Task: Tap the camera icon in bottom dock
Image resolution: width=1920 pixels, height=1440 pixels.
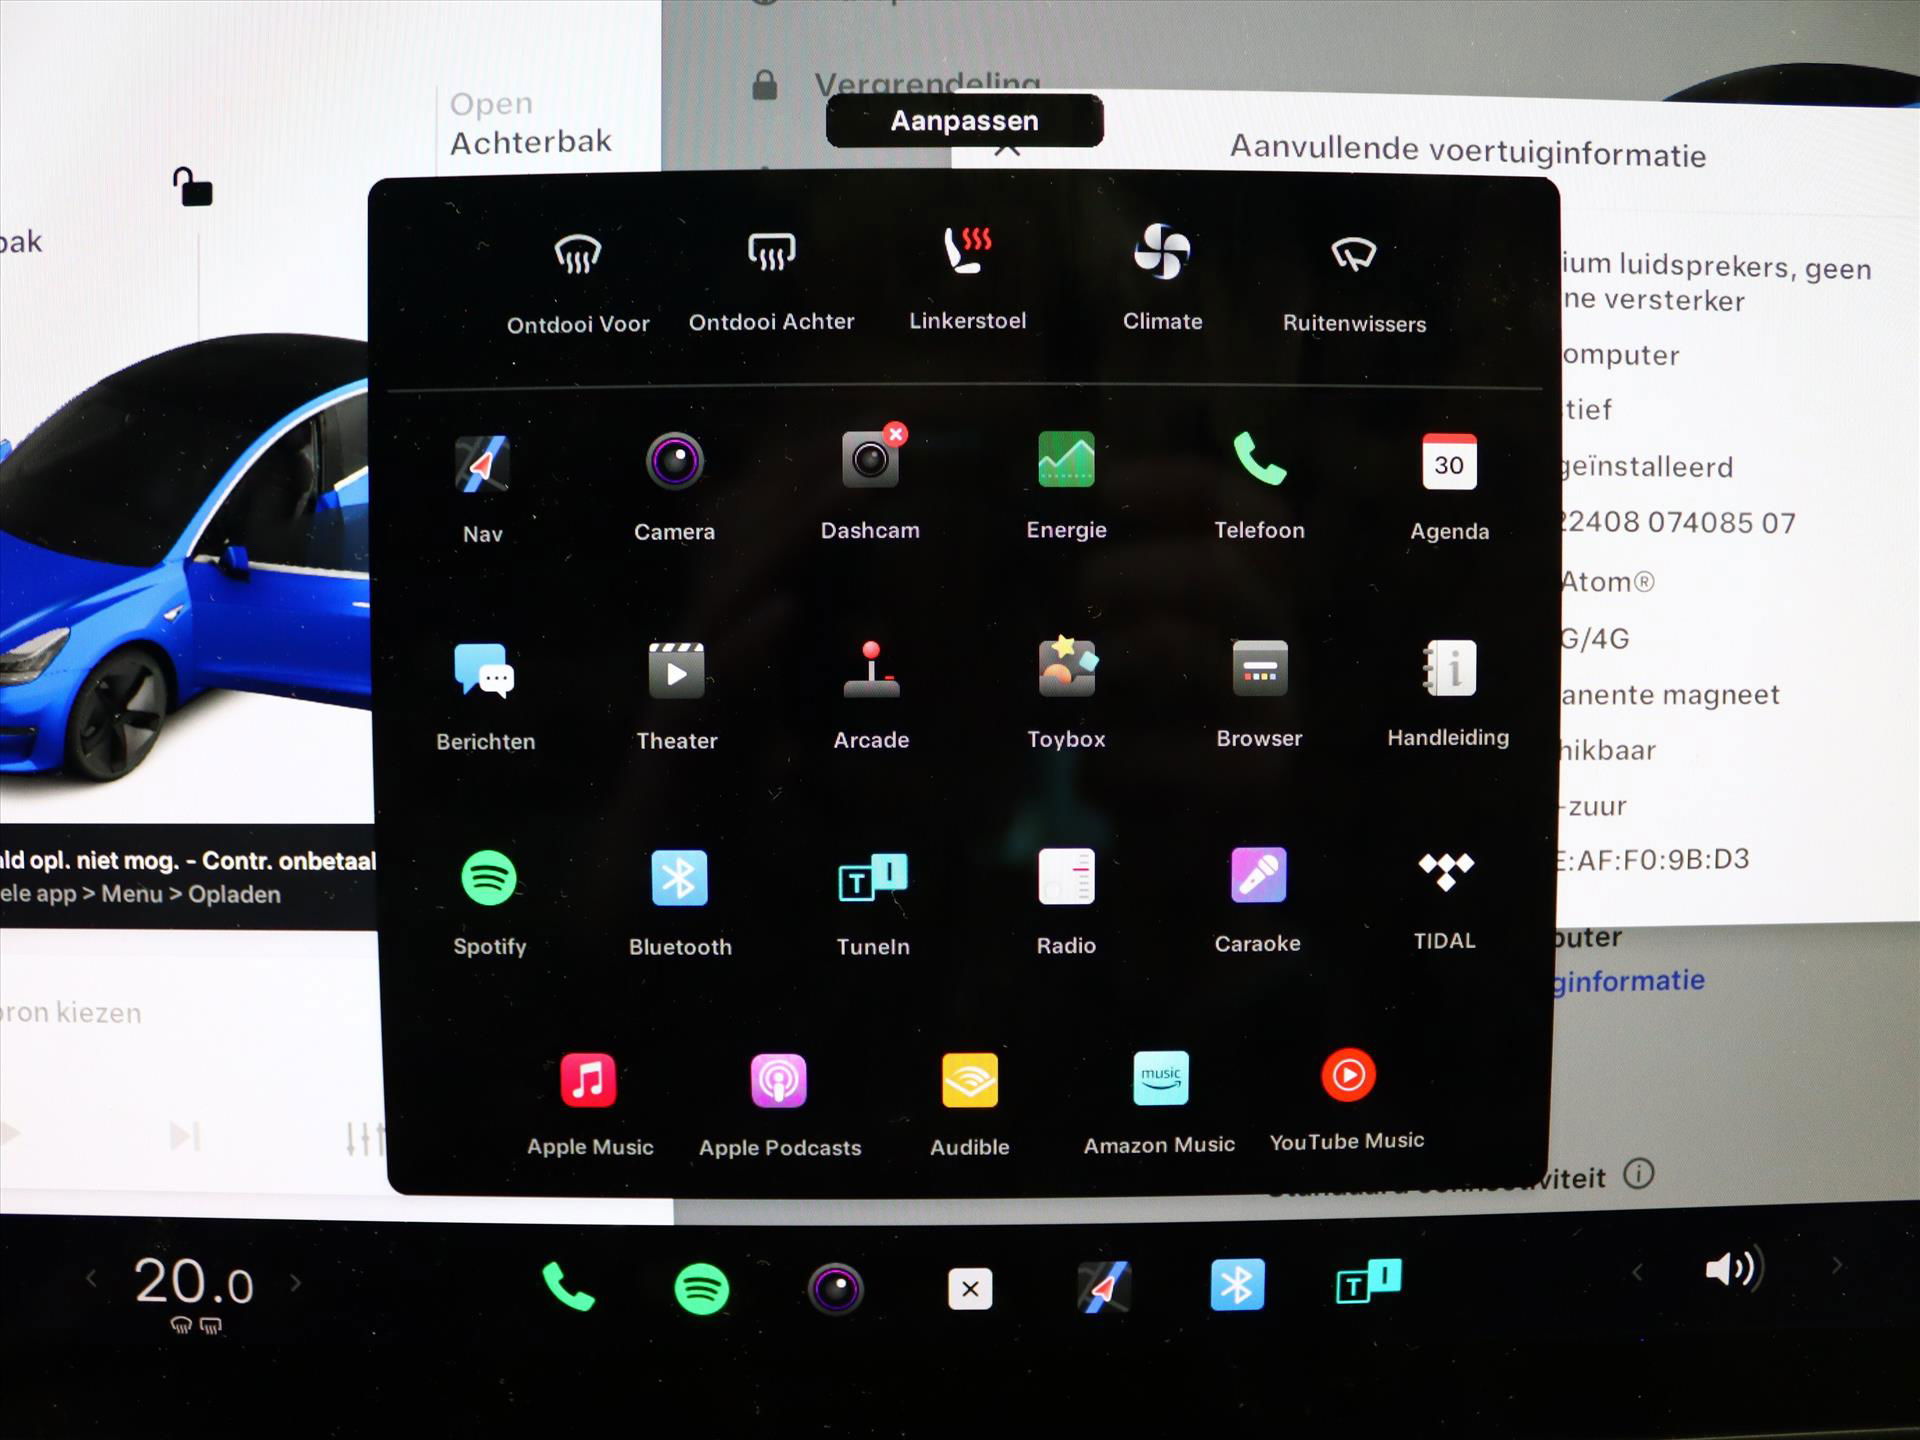Action: coord(836,1289)
